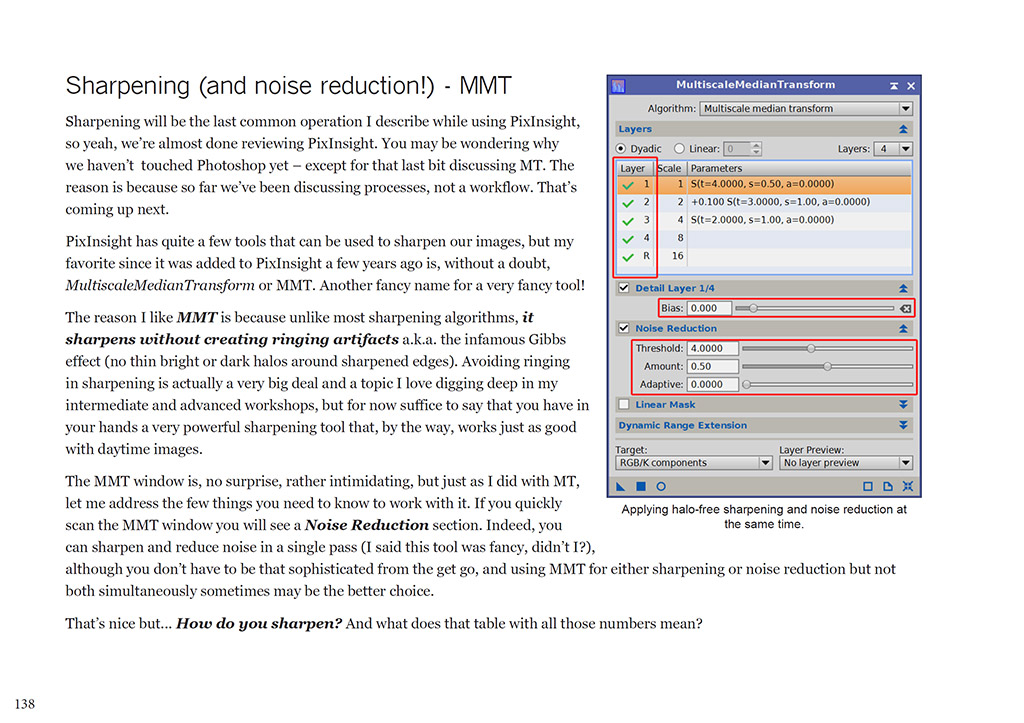
Task: Reset the Bias value with the clear icon
Action: tap(905, 309)
